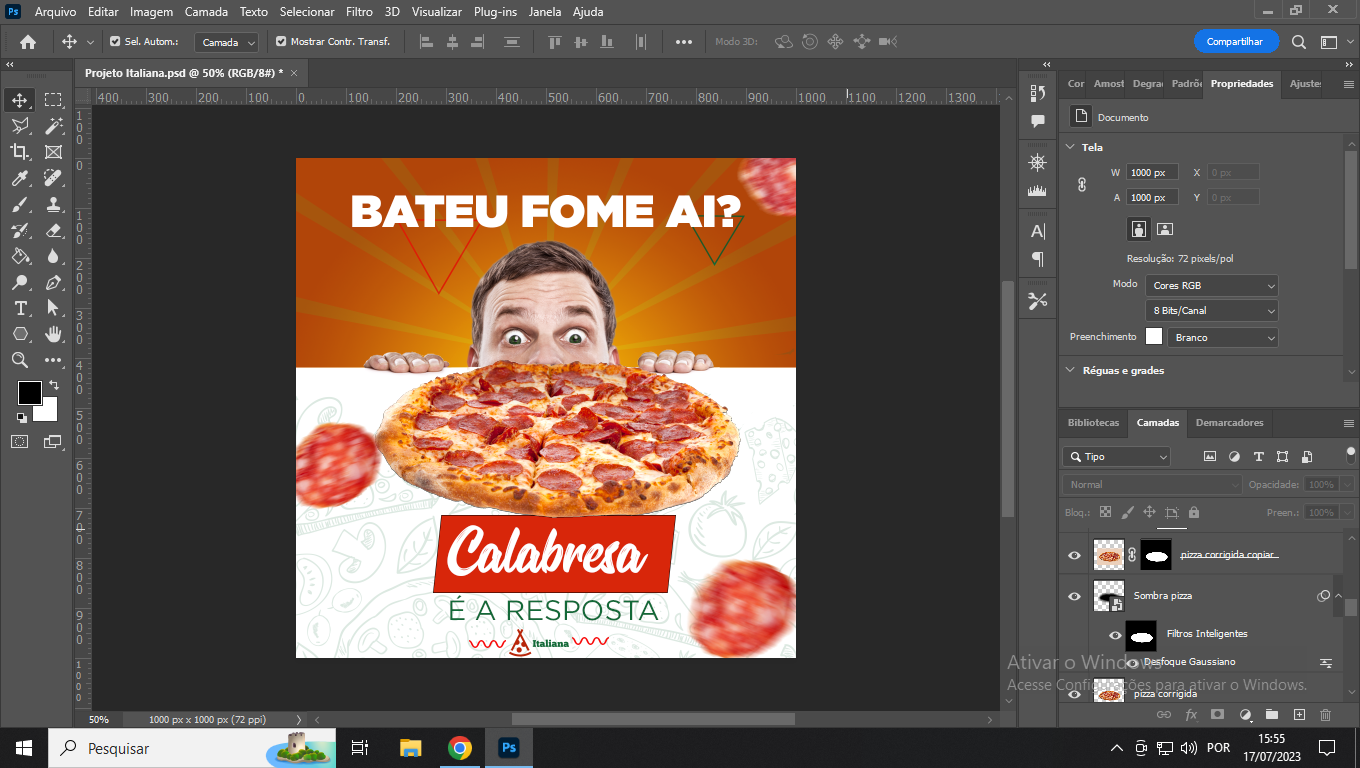Select the Paint Bucket tool
The width and height of the screenshot is (1360, 768).
click(20, 256)
